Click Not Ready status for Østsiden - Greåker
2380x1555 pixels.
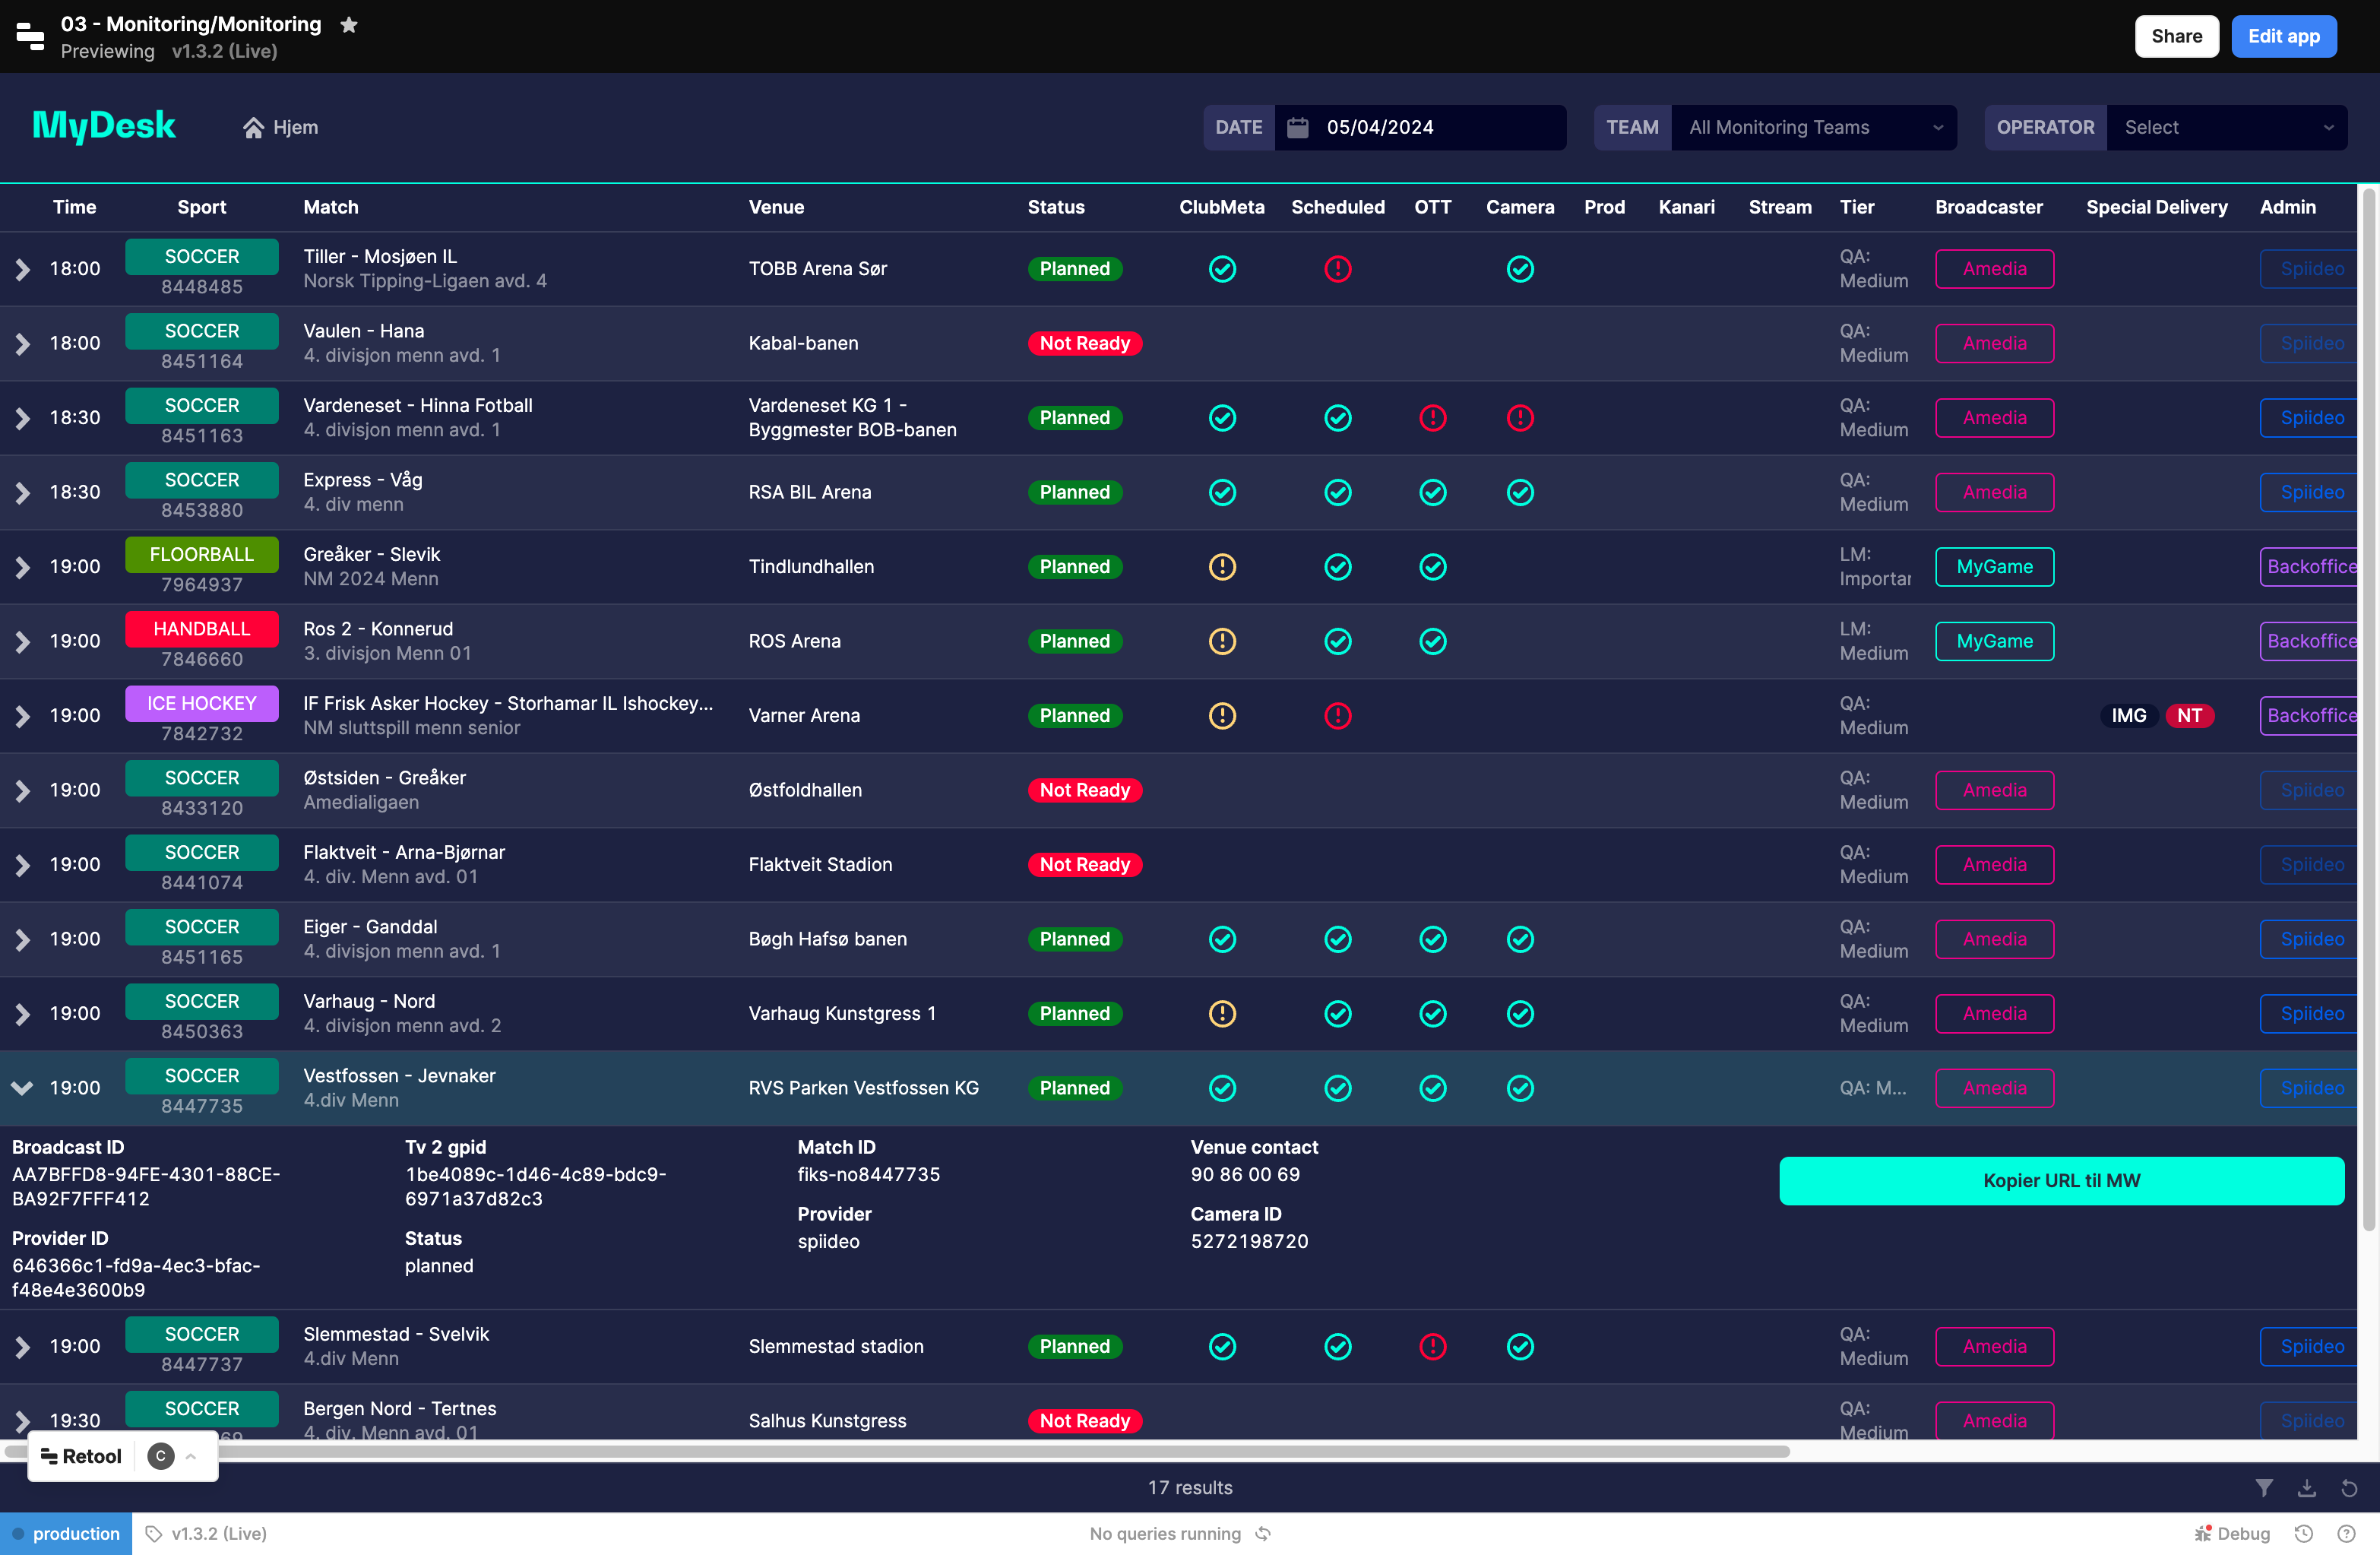[1085, 790]
